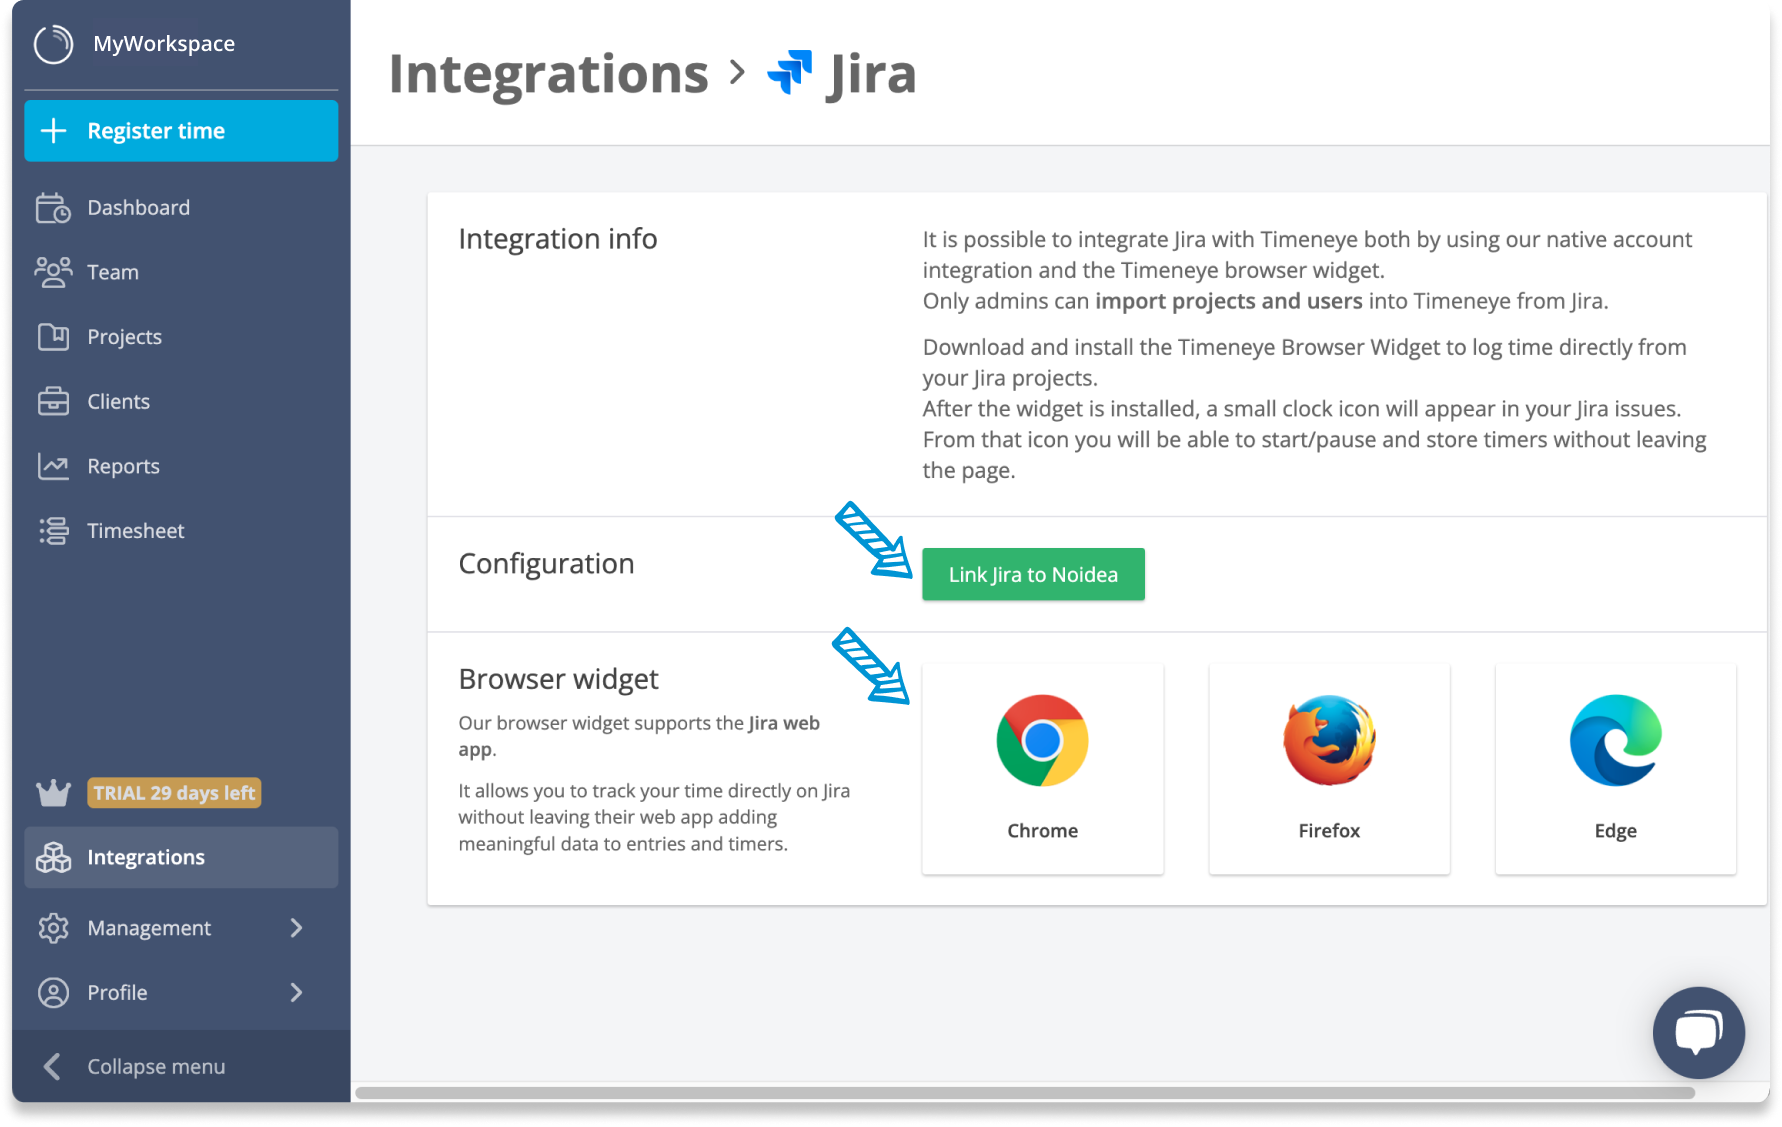This screenshot has width=1782, height=1127.
Task: Click the Management gear icon
Action: [53, 928]
